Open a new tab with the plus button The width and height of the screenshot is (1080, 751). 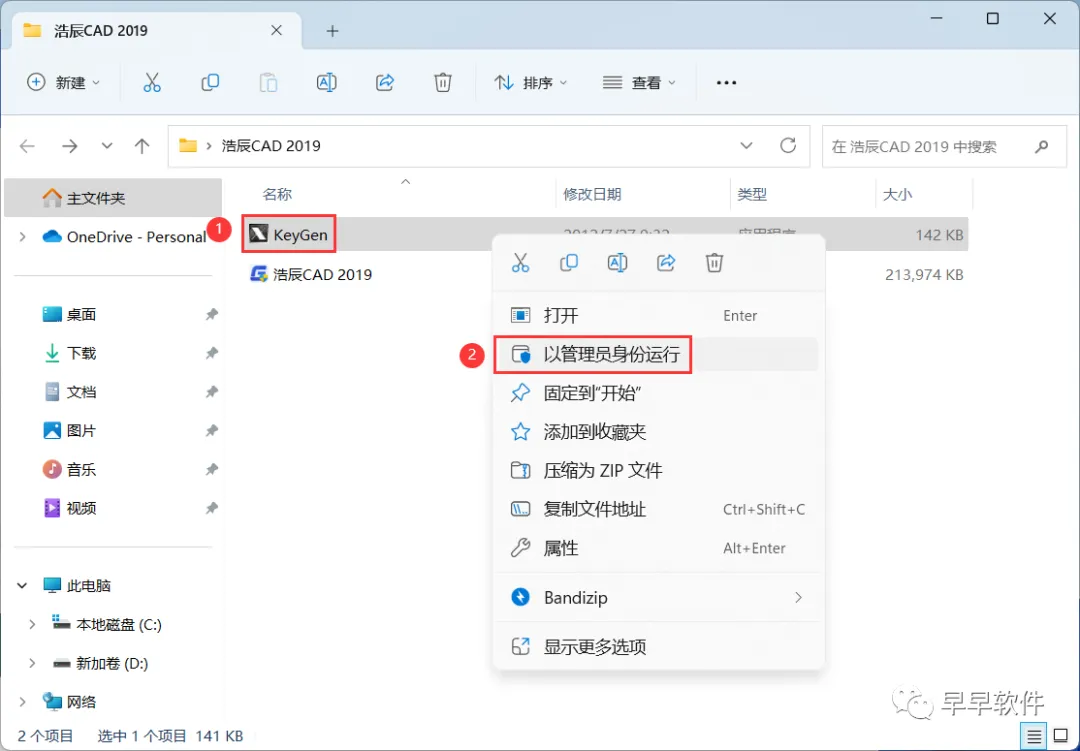click(x=332, y=31)
